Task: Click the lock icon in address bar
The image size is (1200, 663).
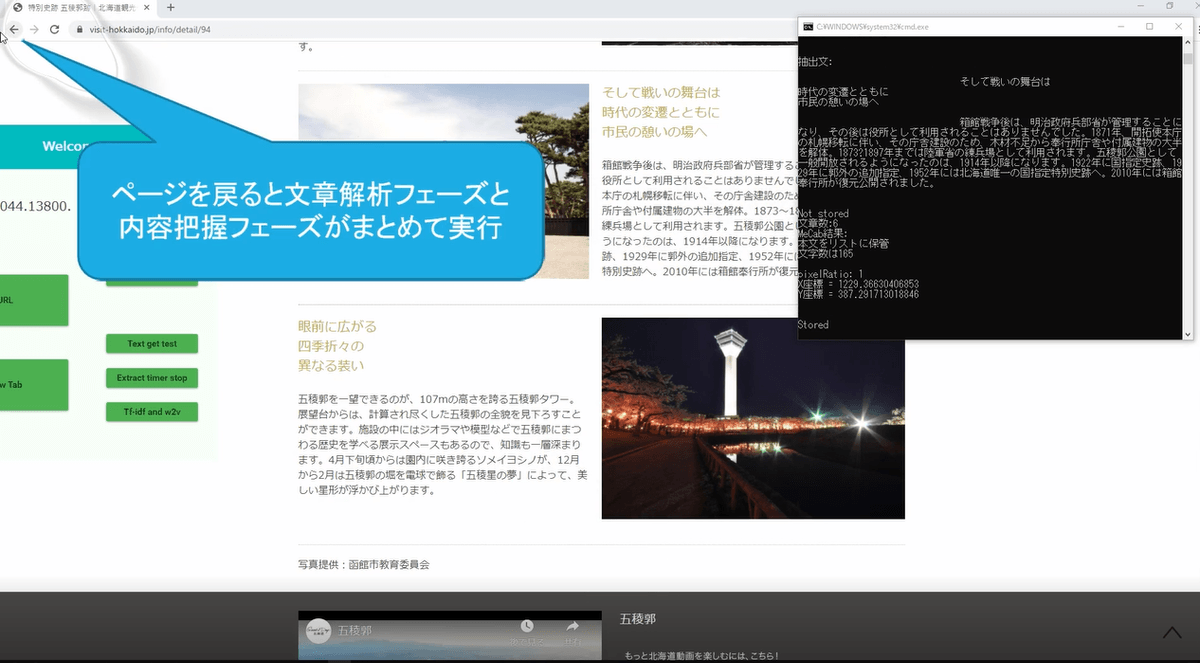Action: [80, 30]
